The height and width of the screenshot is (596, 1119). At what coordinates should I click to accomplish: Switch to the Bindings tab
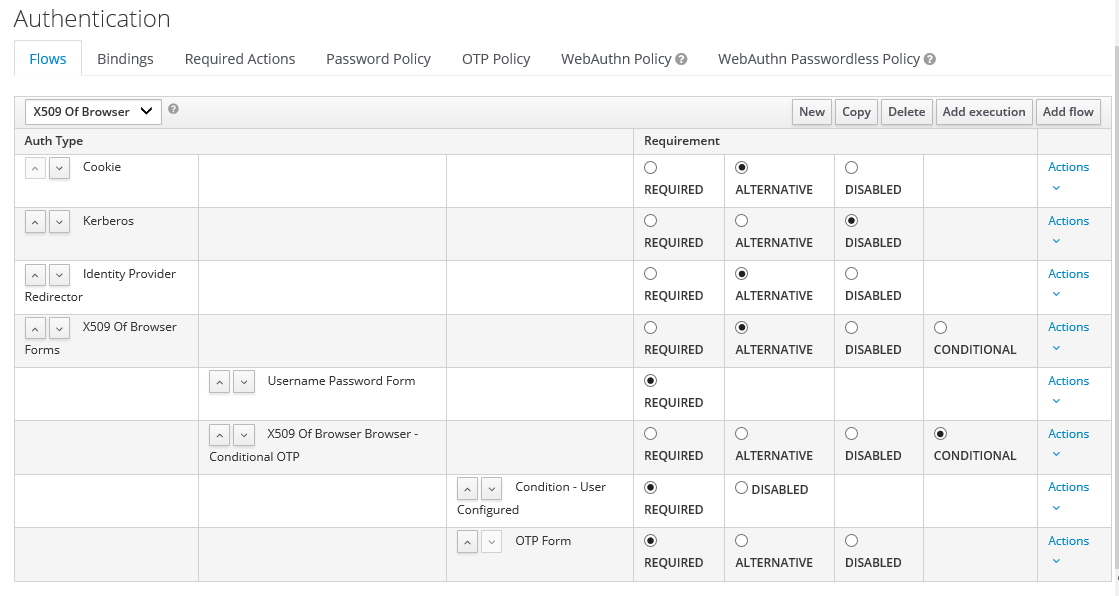pyautogui.click(x=125, y=59)
